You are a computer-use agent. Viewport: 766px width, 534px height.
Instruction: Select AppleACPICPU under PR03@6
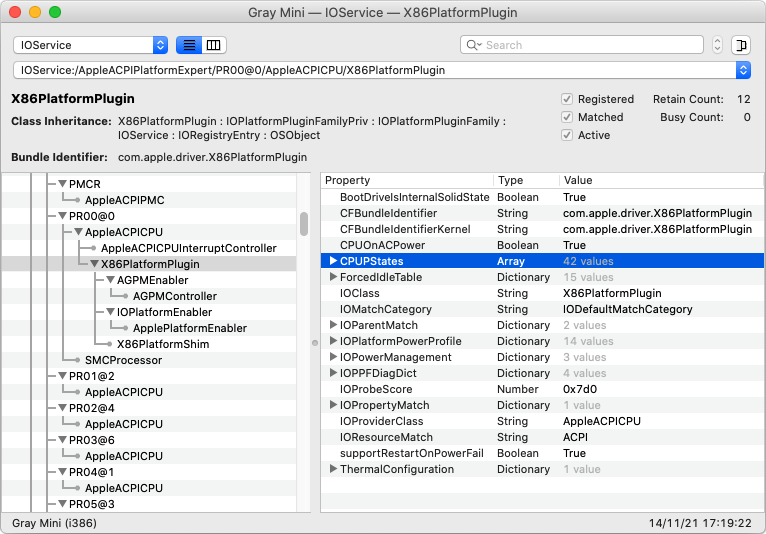click(x=124, y=456)
